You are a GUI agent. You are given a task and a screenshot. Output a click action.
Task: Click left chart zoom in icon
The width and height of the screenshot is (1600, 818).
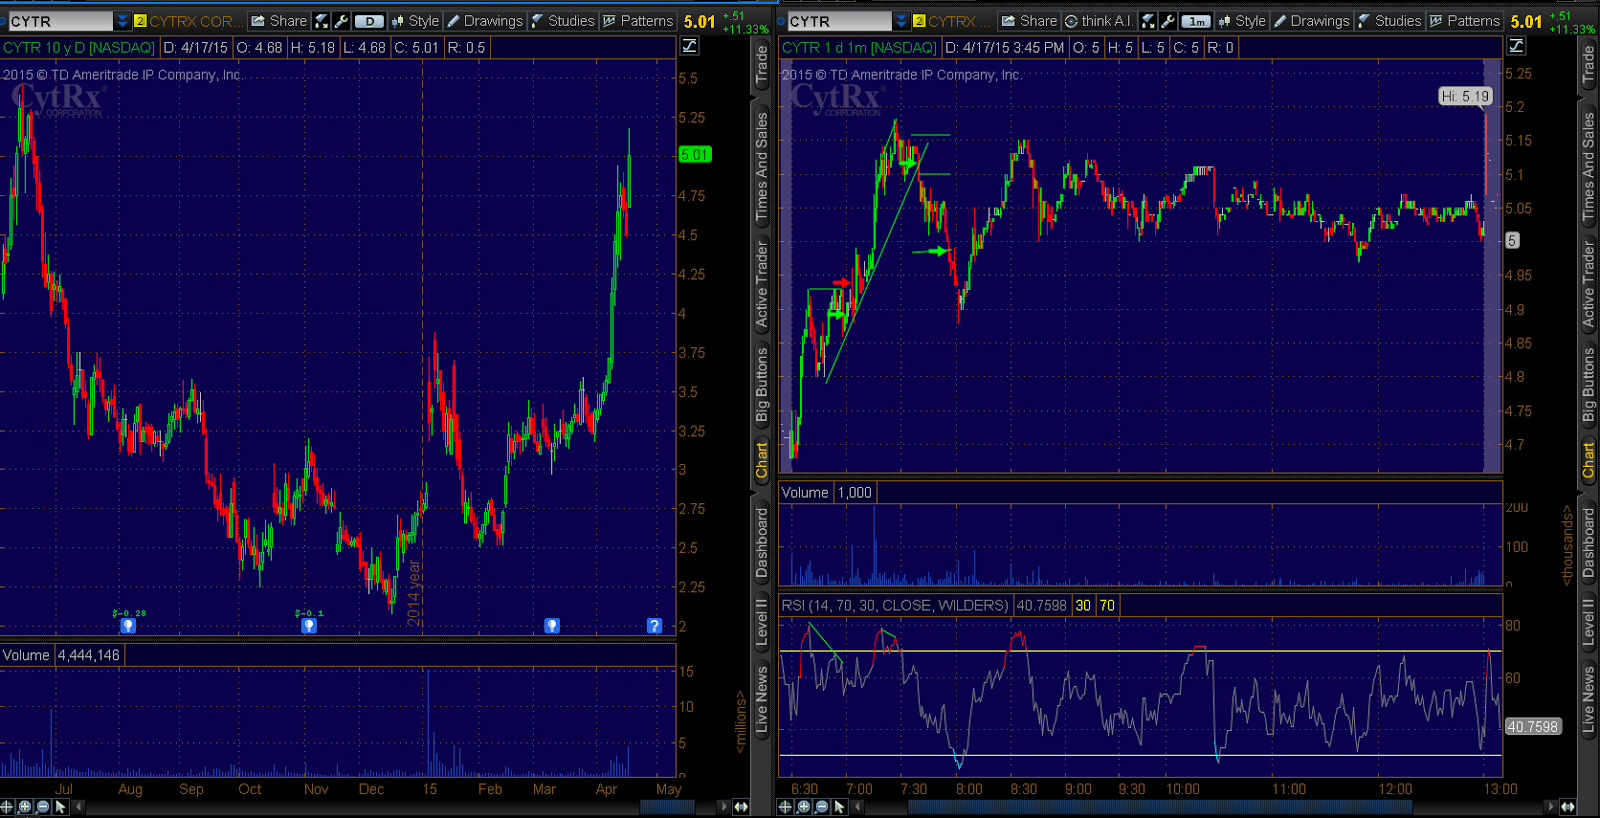click(25, 807)
